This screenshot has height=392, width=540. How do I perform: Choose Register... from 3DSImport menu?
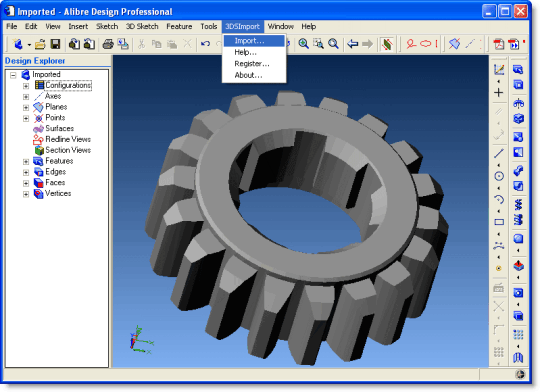(254, 64)
